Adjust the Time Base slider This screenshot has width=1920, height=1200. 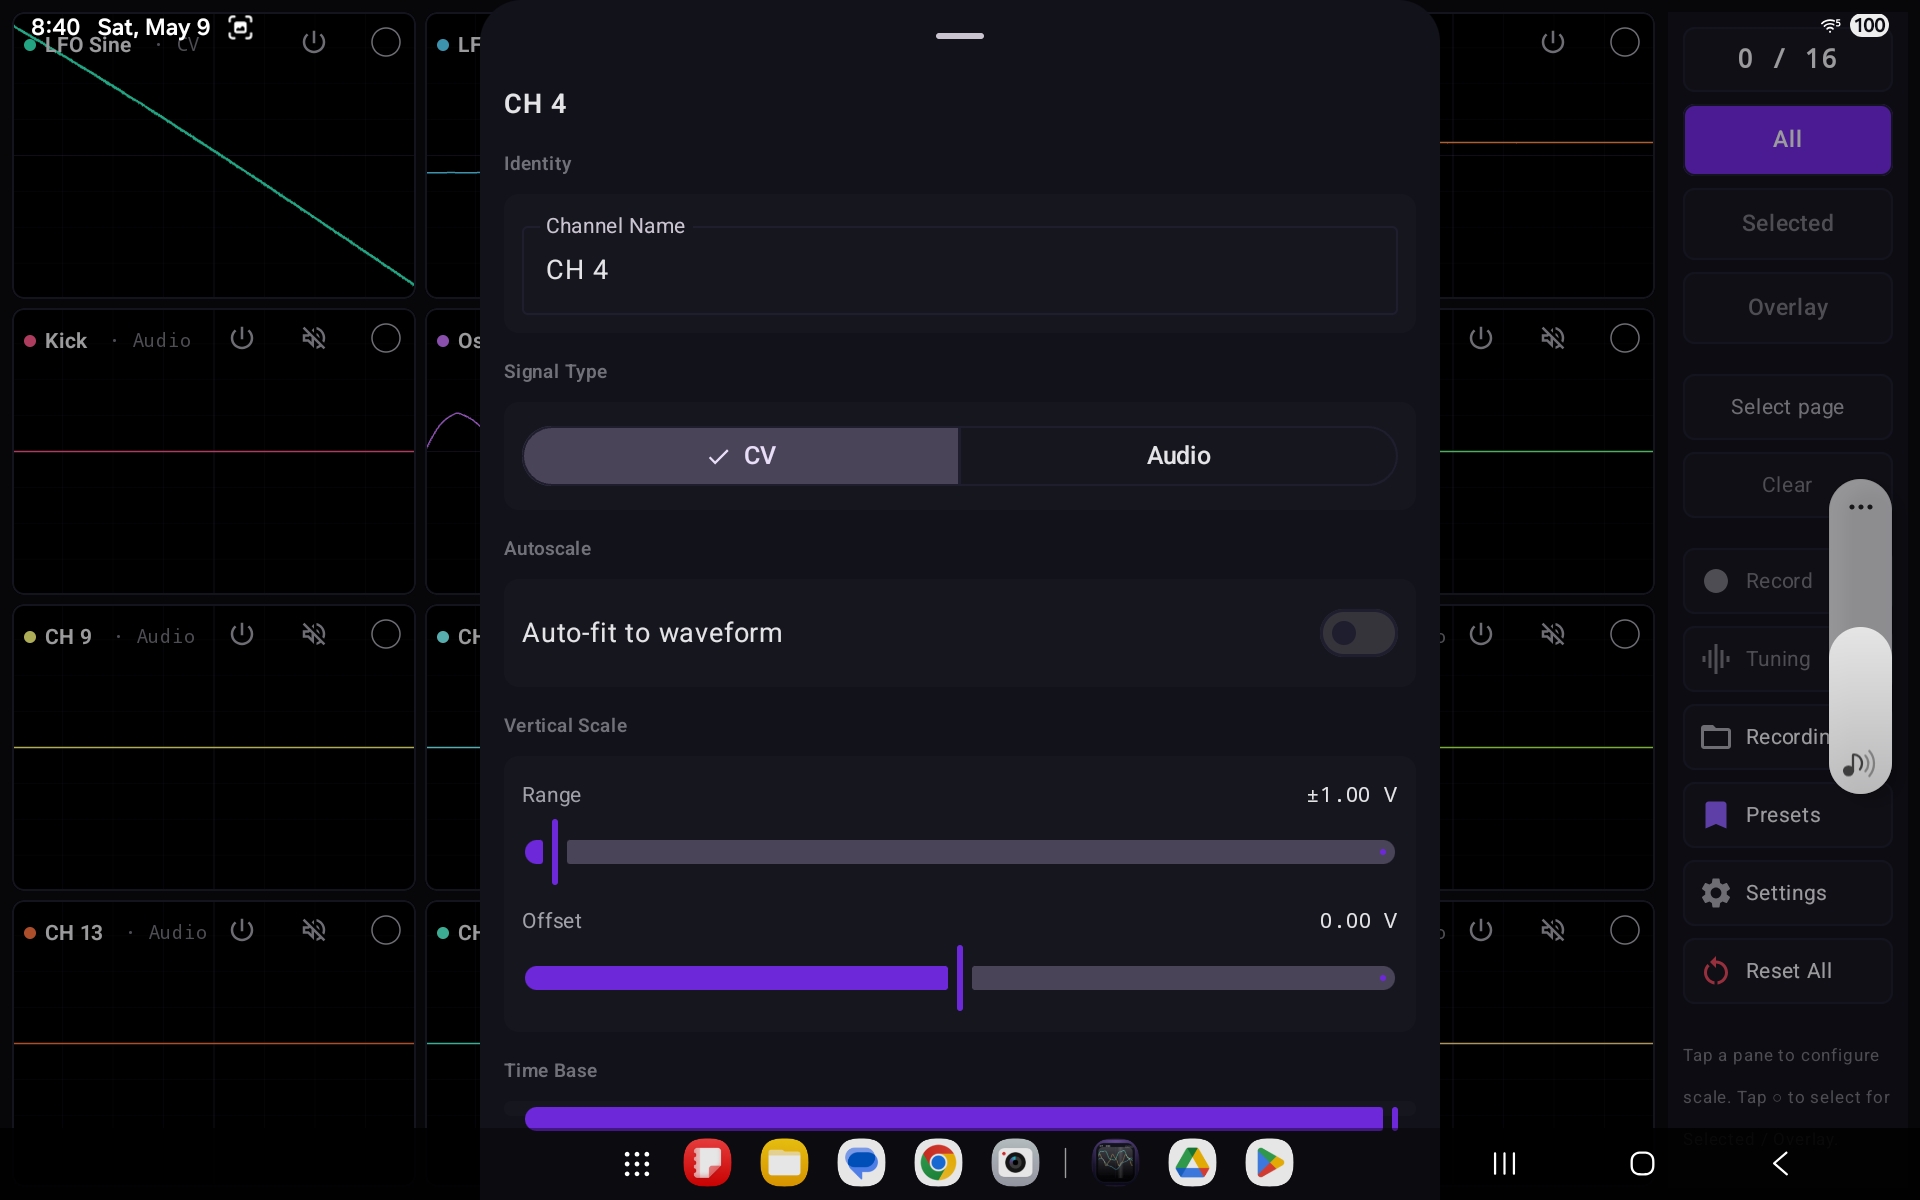pos(960,1118)
